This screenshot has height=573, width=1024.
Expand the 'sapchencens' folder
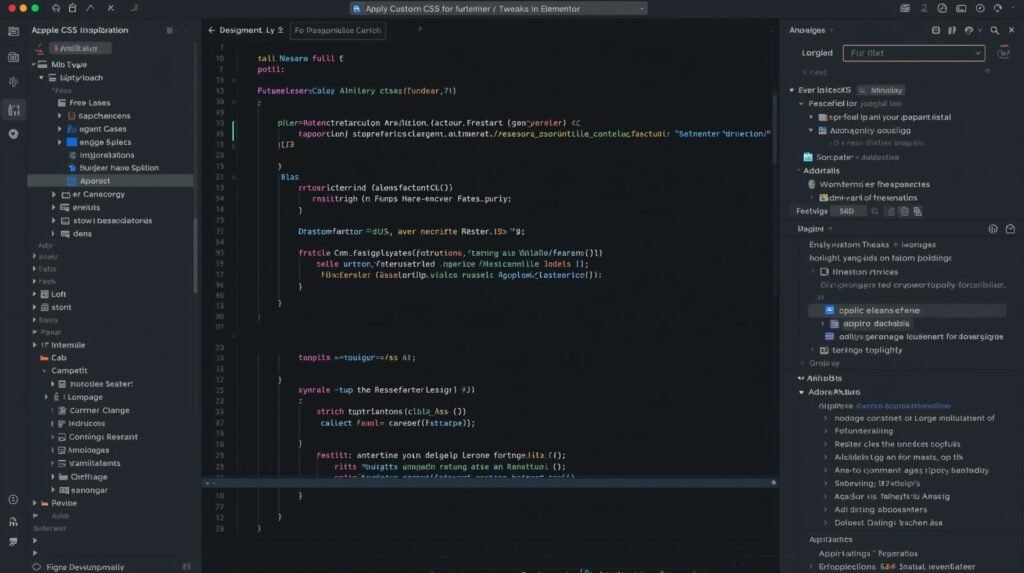pos(59,116)
